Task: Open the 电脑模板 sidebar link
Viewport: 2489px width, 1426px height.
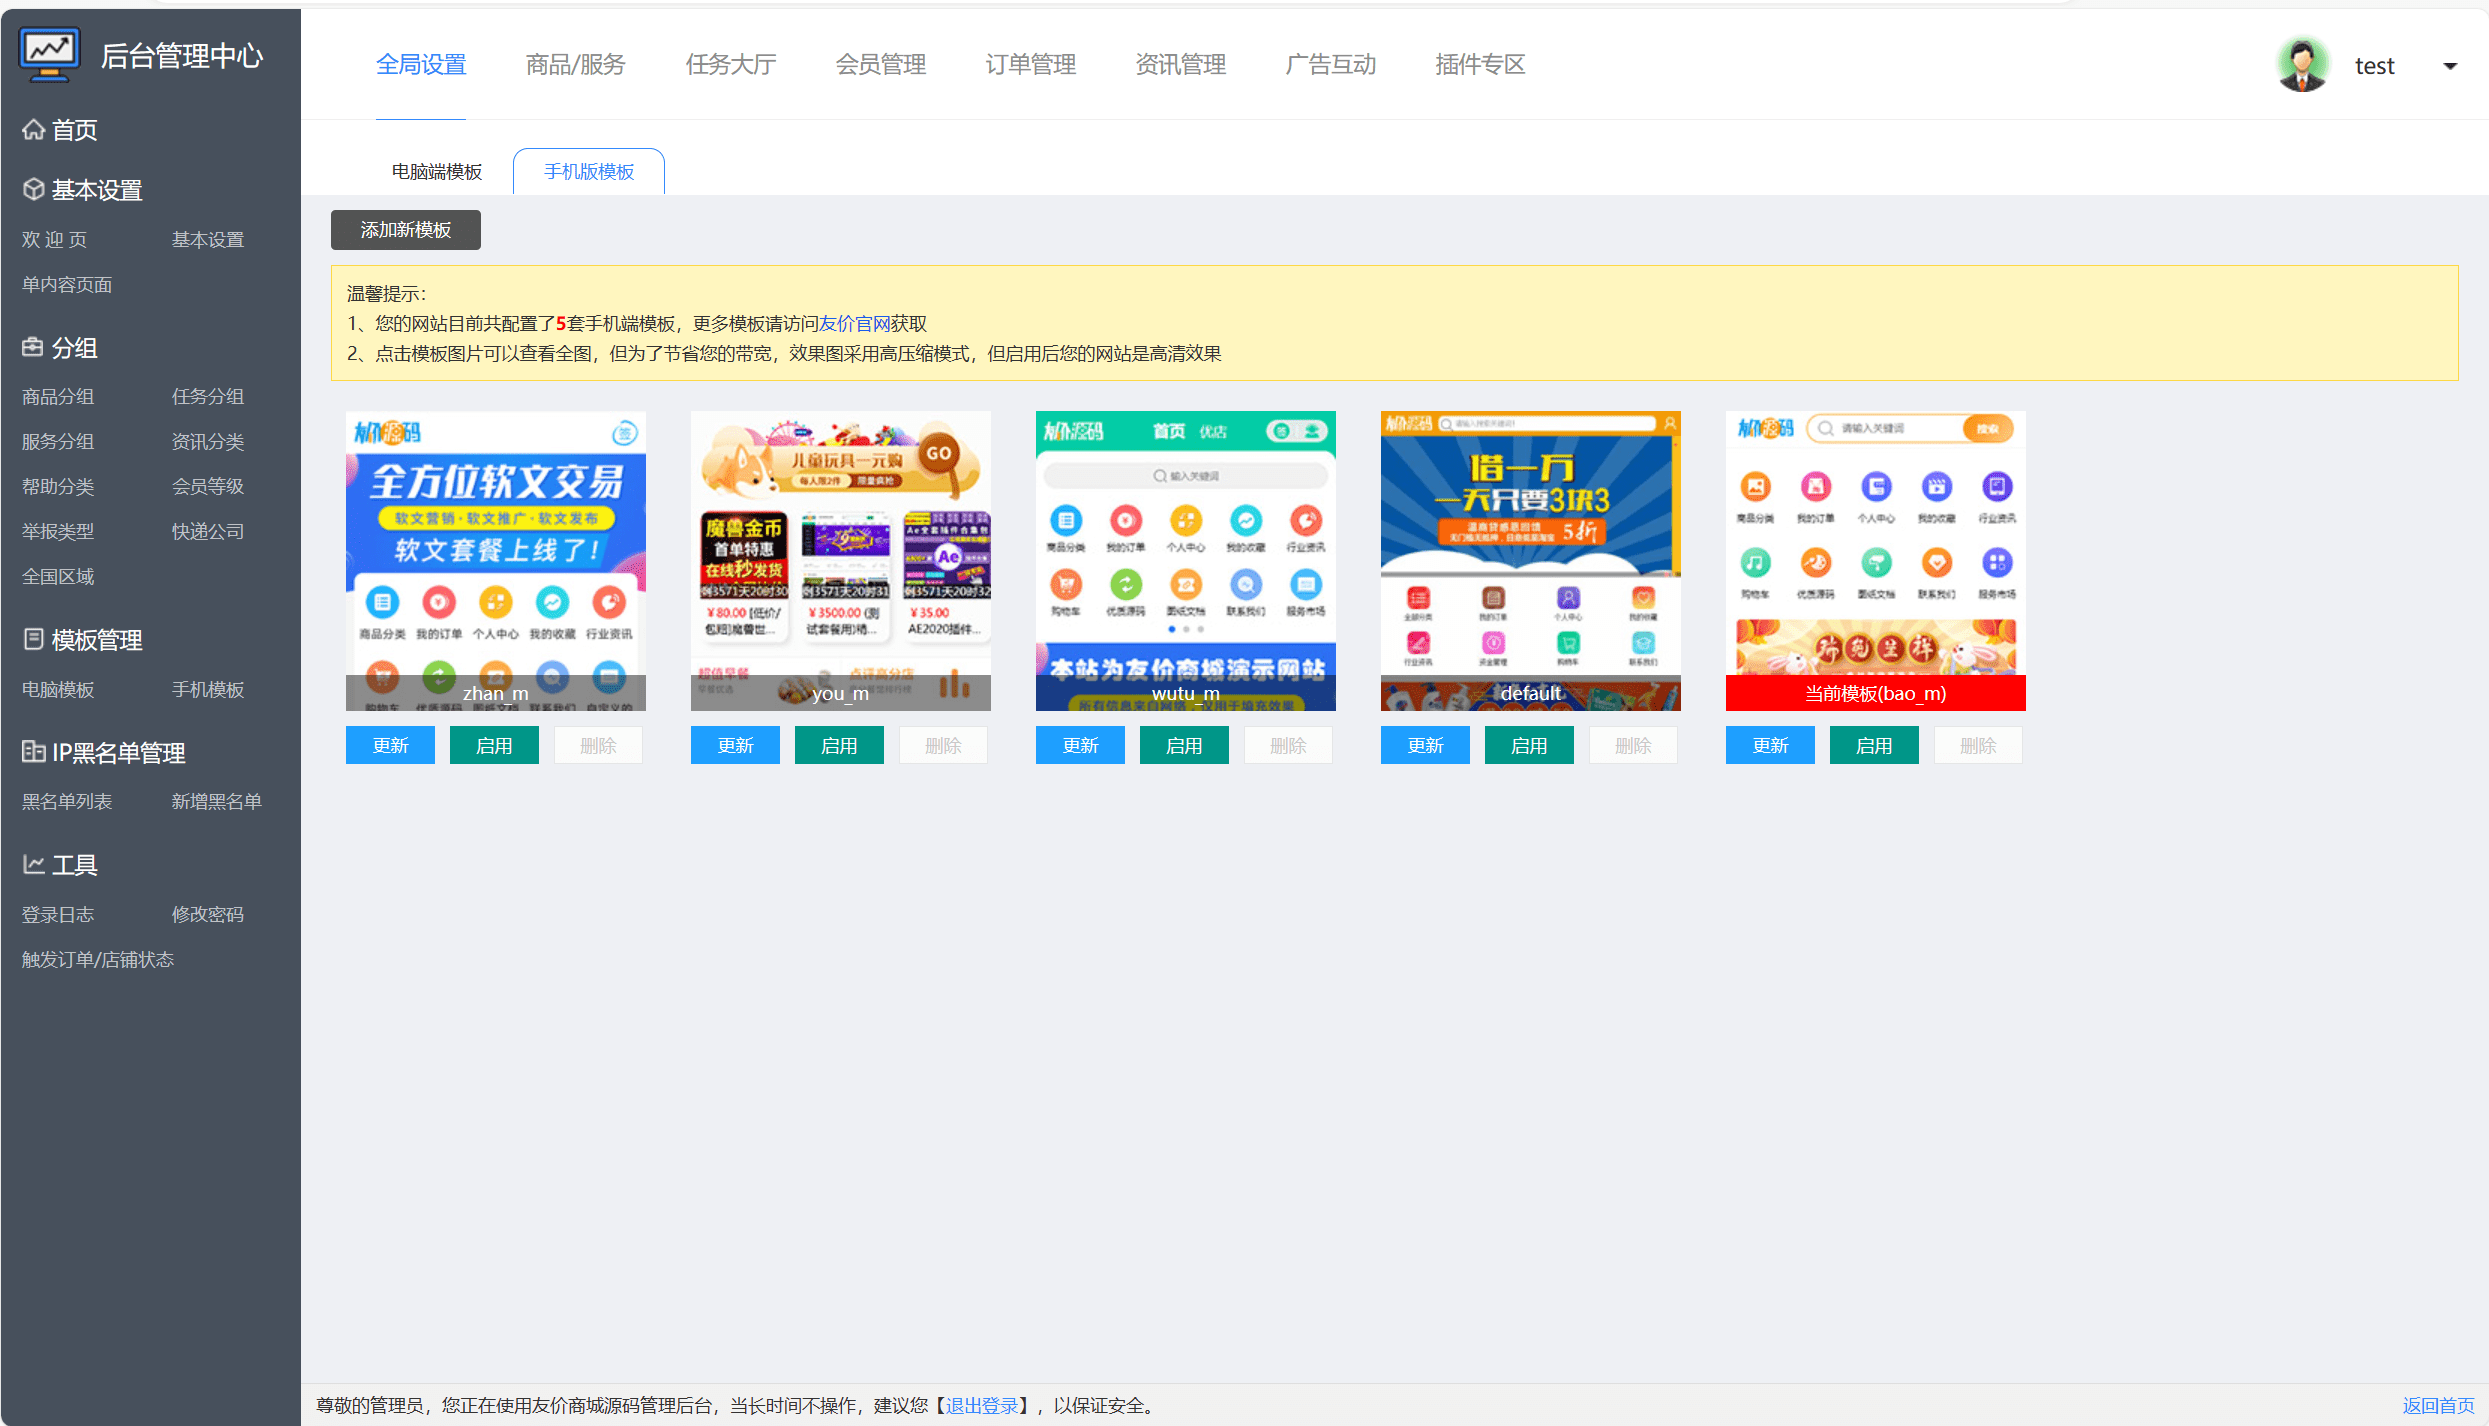Action: pos(58,690)
